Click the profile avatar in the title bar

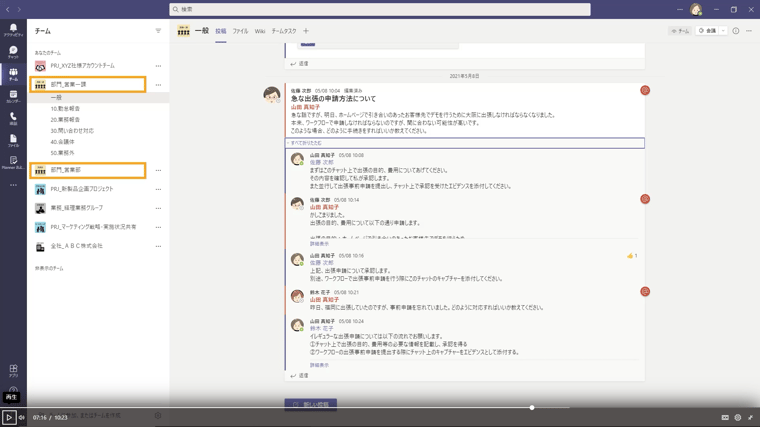696,9
